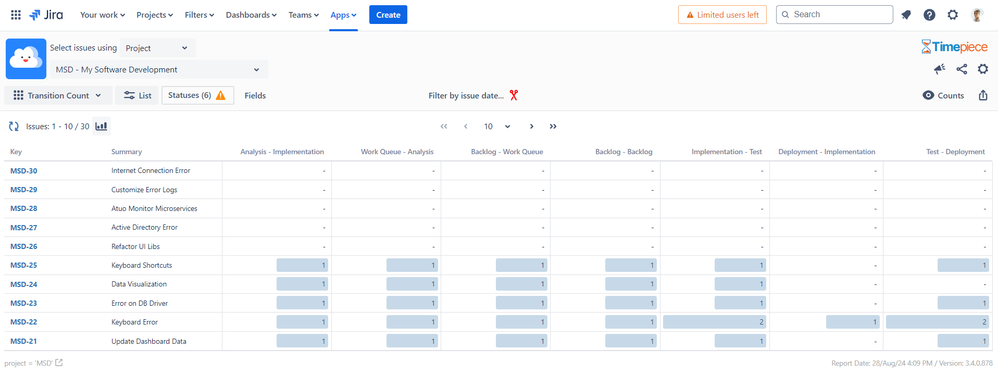998x374 pixels.
Task: Open issue MSD-27
Action: pos(24,227)
